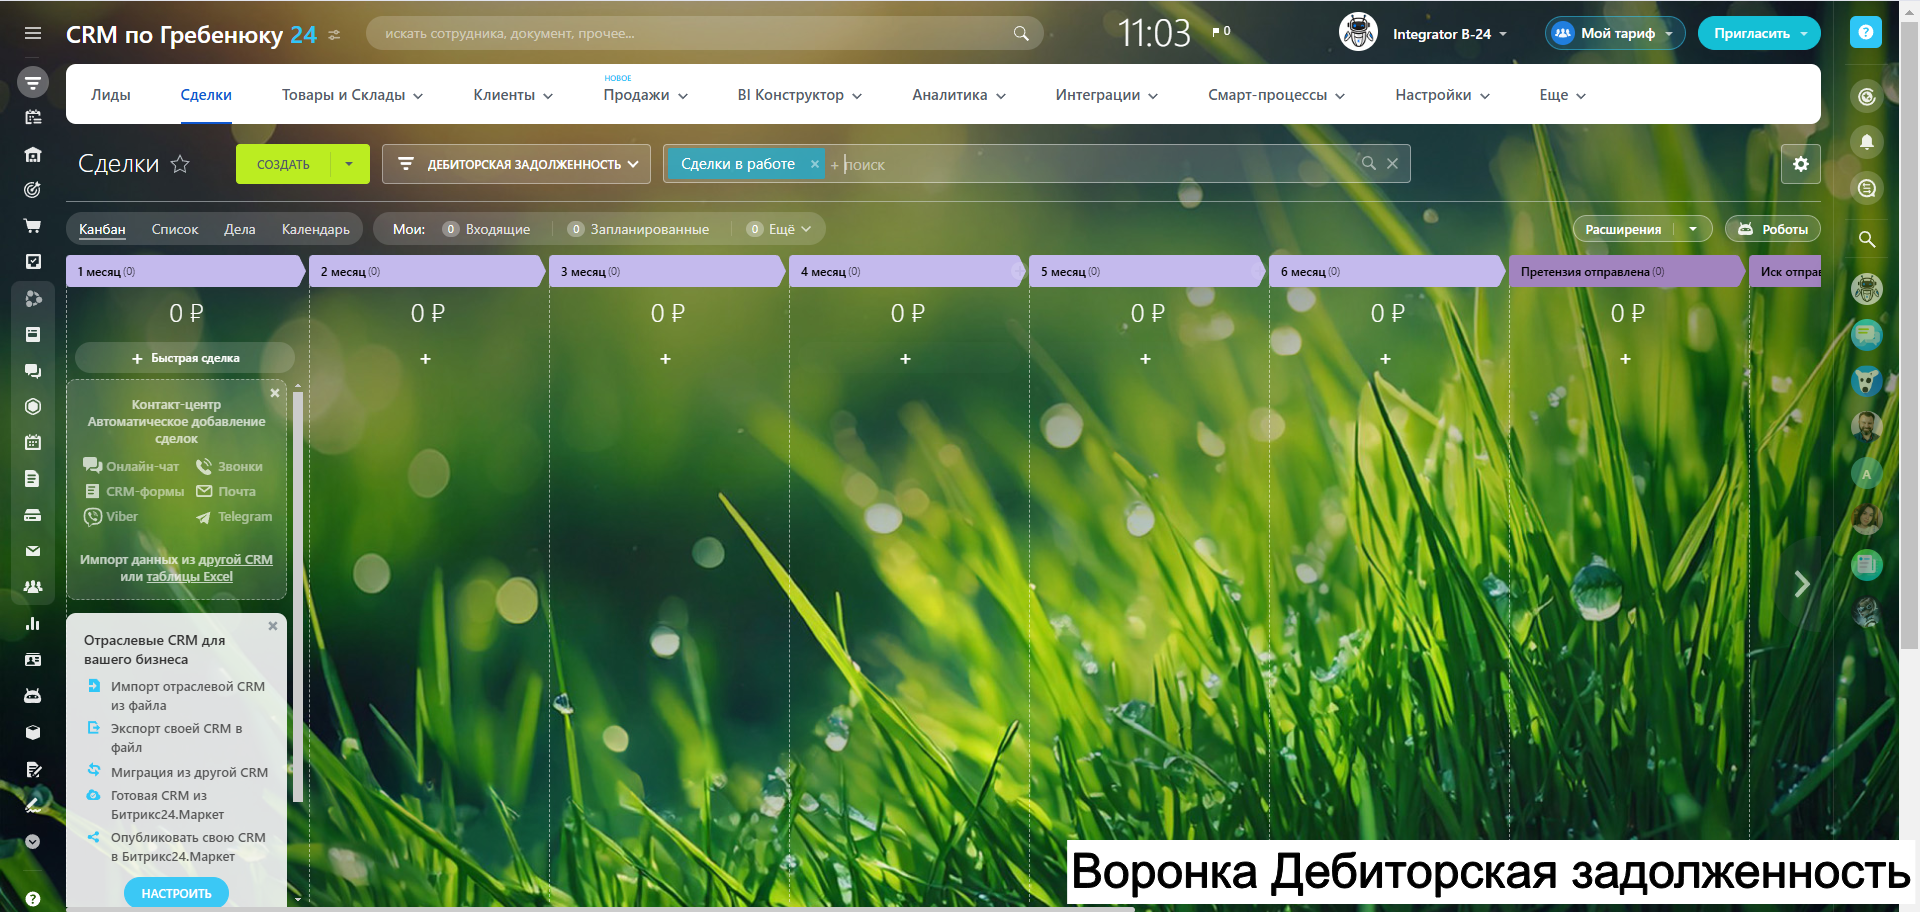Click the НАСТРОИТЬ button

[x=176, y=893]
